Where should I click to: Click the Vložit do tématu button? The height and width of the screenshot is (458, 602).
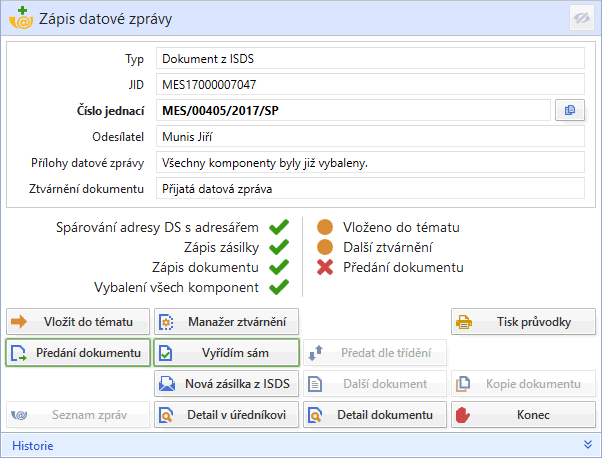pos(79,321)
